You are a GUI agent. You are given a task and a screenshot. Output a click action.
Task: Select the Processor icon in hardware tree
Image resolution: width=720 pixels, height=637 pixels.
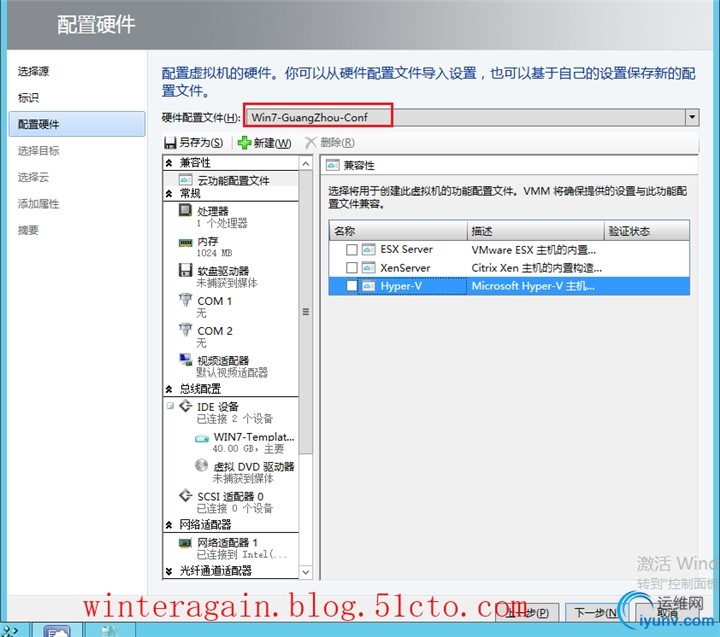(x=185, y=210)
